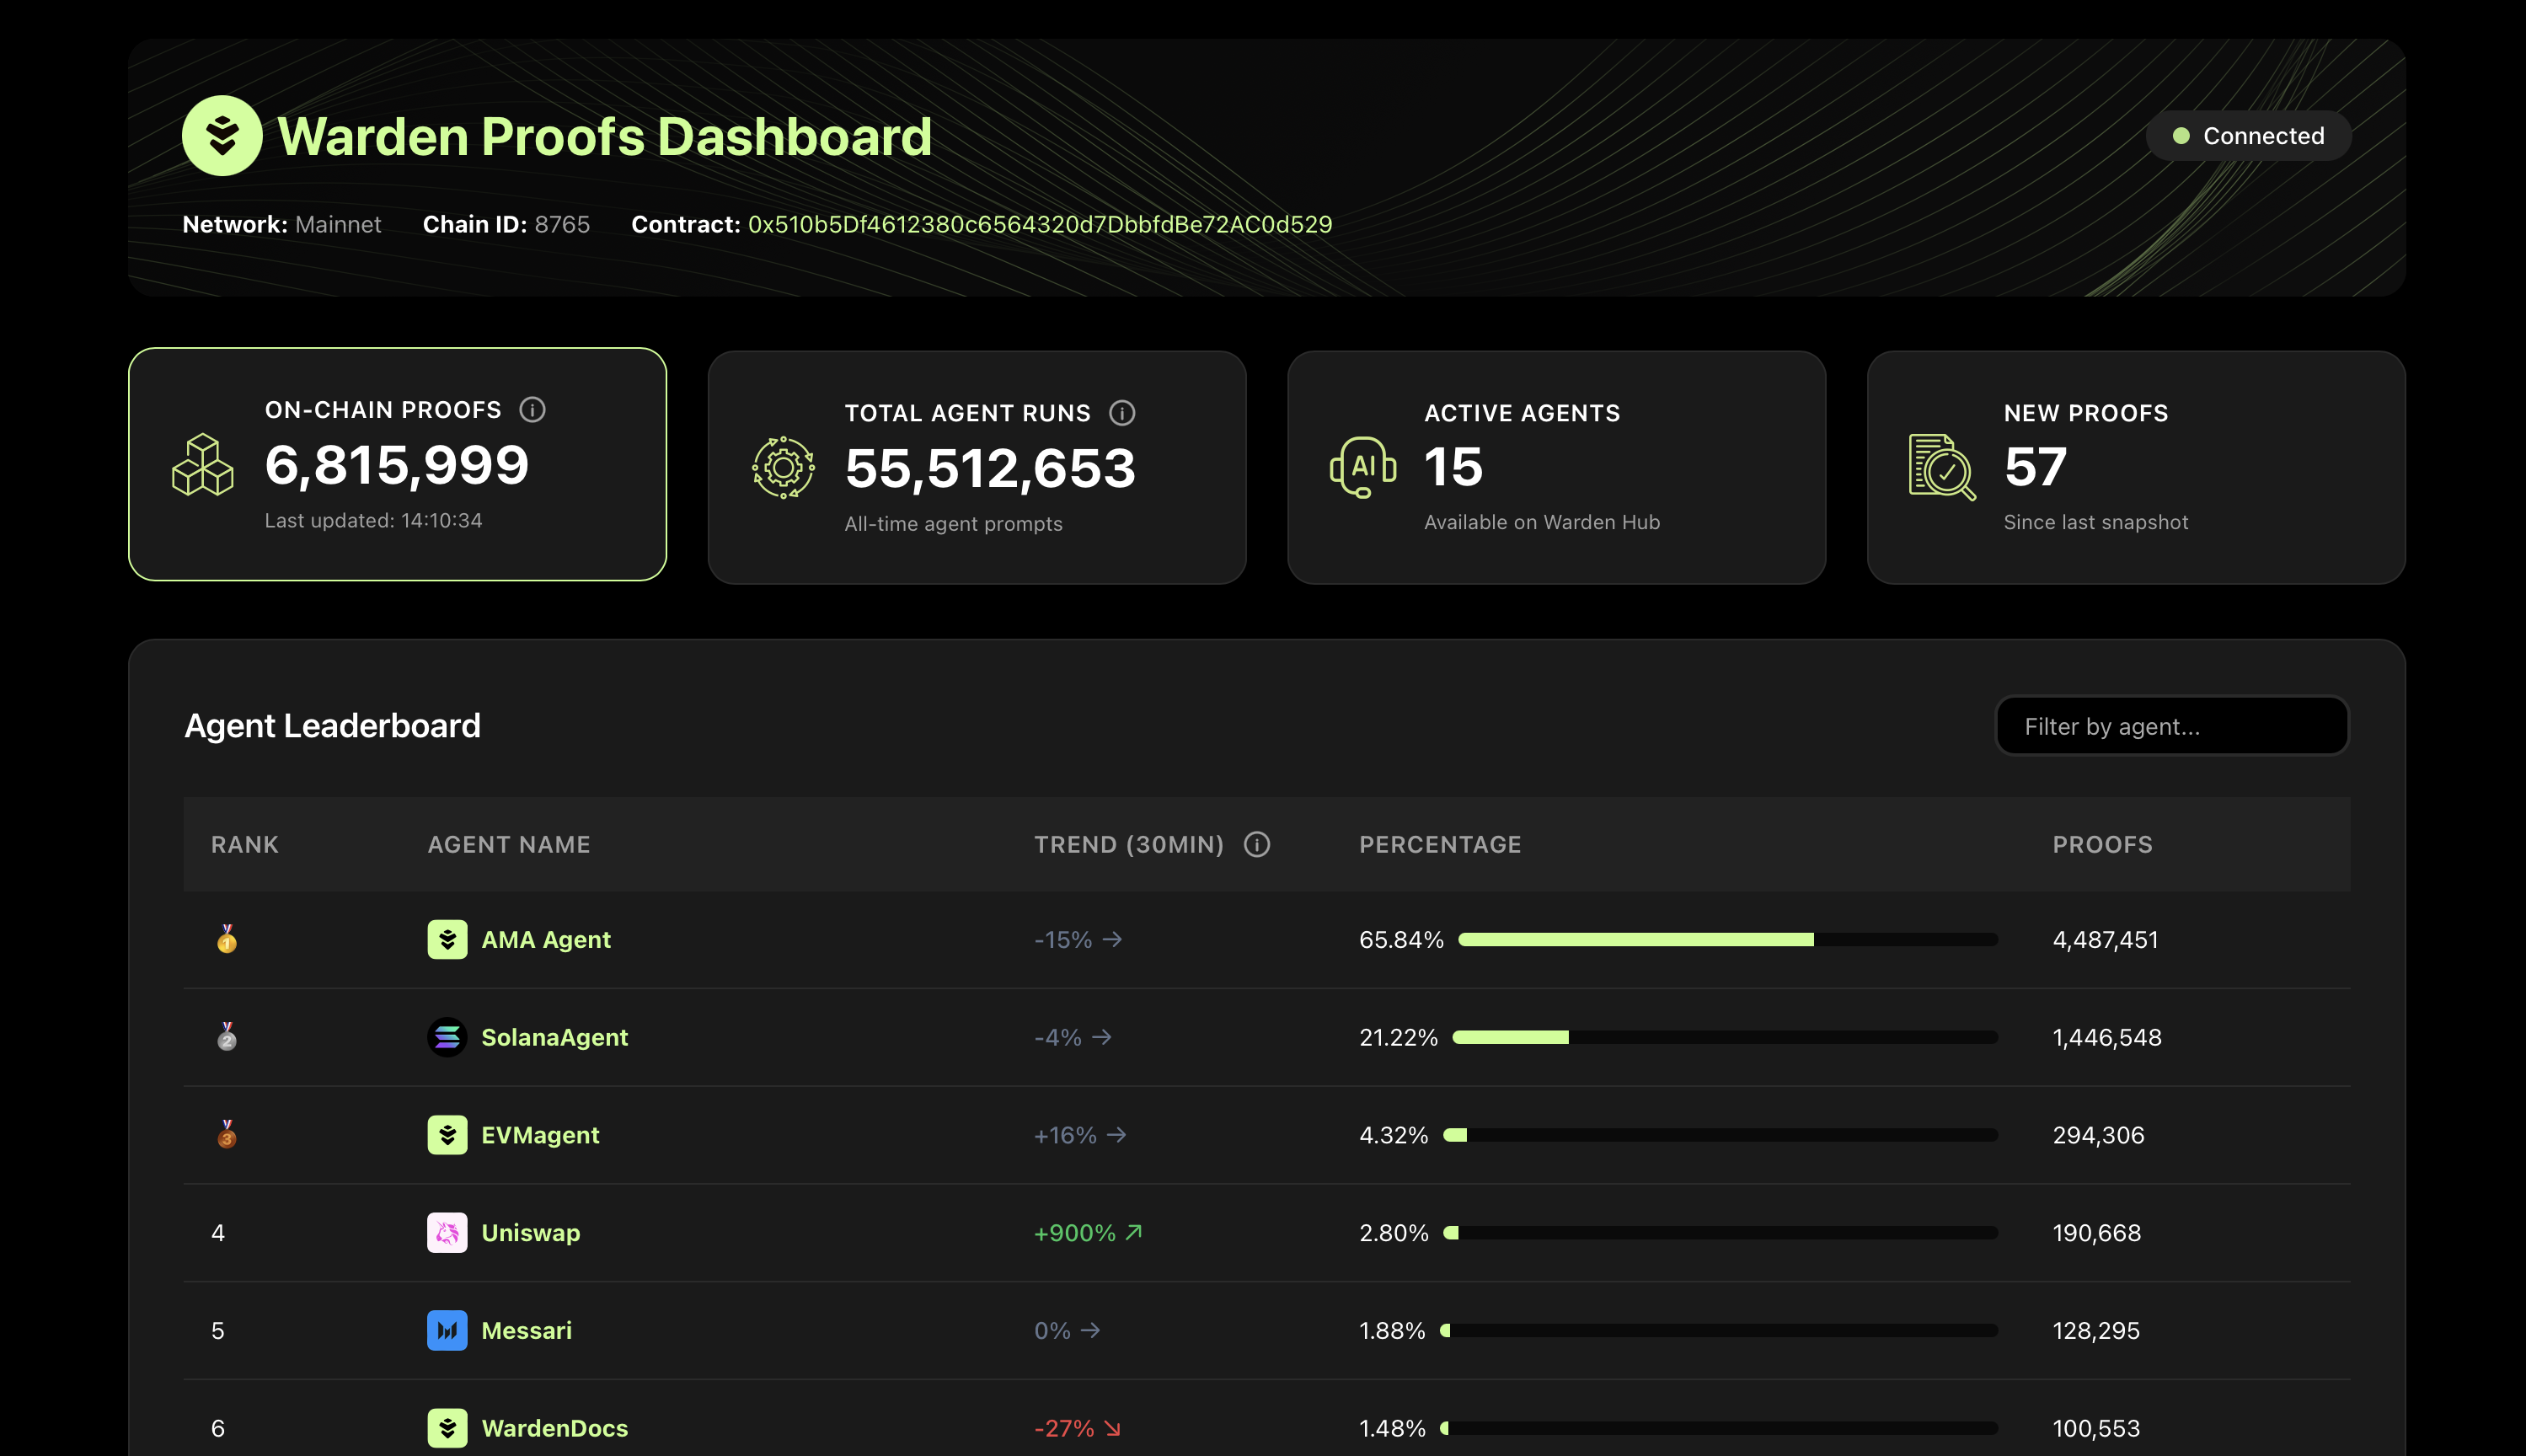The width and height of the screenshot is (2526, 1456).
Task: Click info icon next to On-Chain Proofs
Action: [532, 410]
